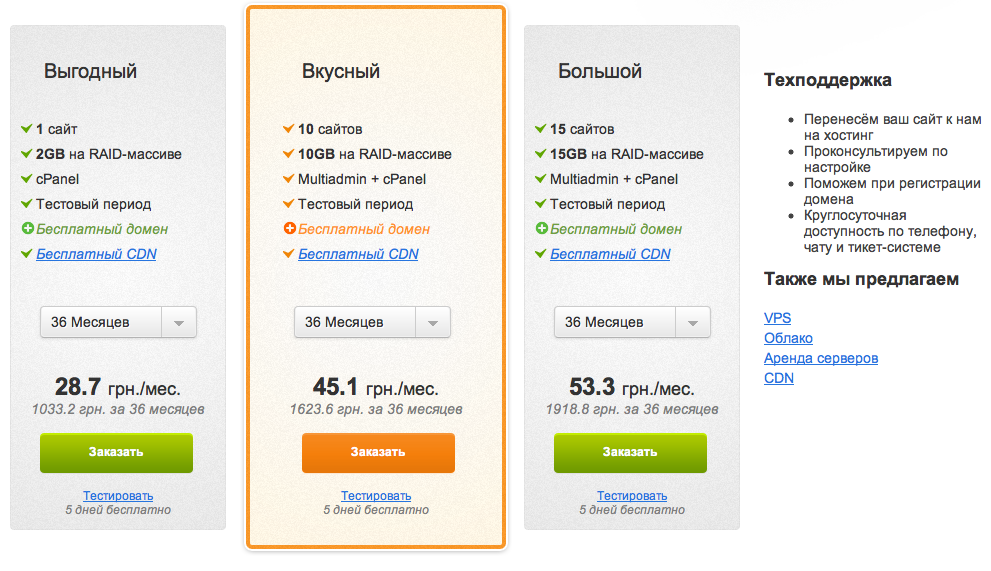Open the 'Бесплатный CDN' link in Выгодный plan
This screenshot has width=991, height=571.
click(96, 254)
